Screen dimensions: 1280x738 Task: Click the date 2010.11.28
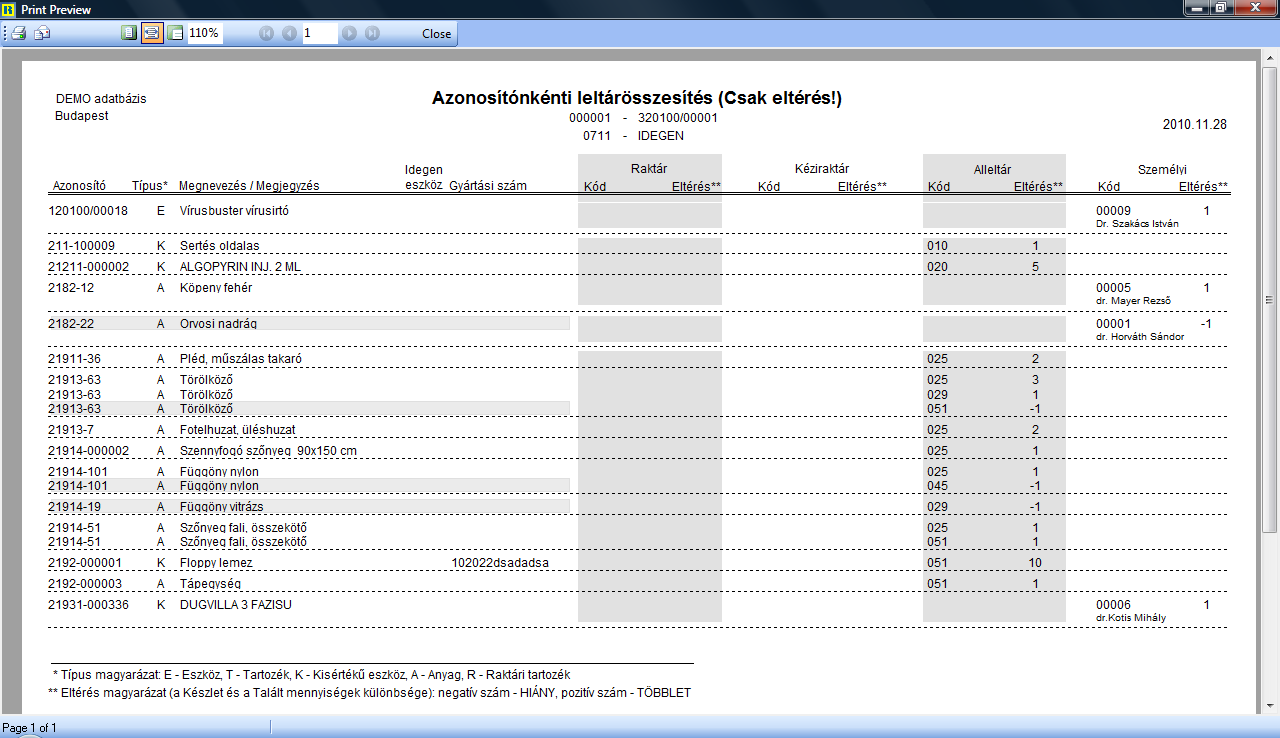pos(1194,125)
